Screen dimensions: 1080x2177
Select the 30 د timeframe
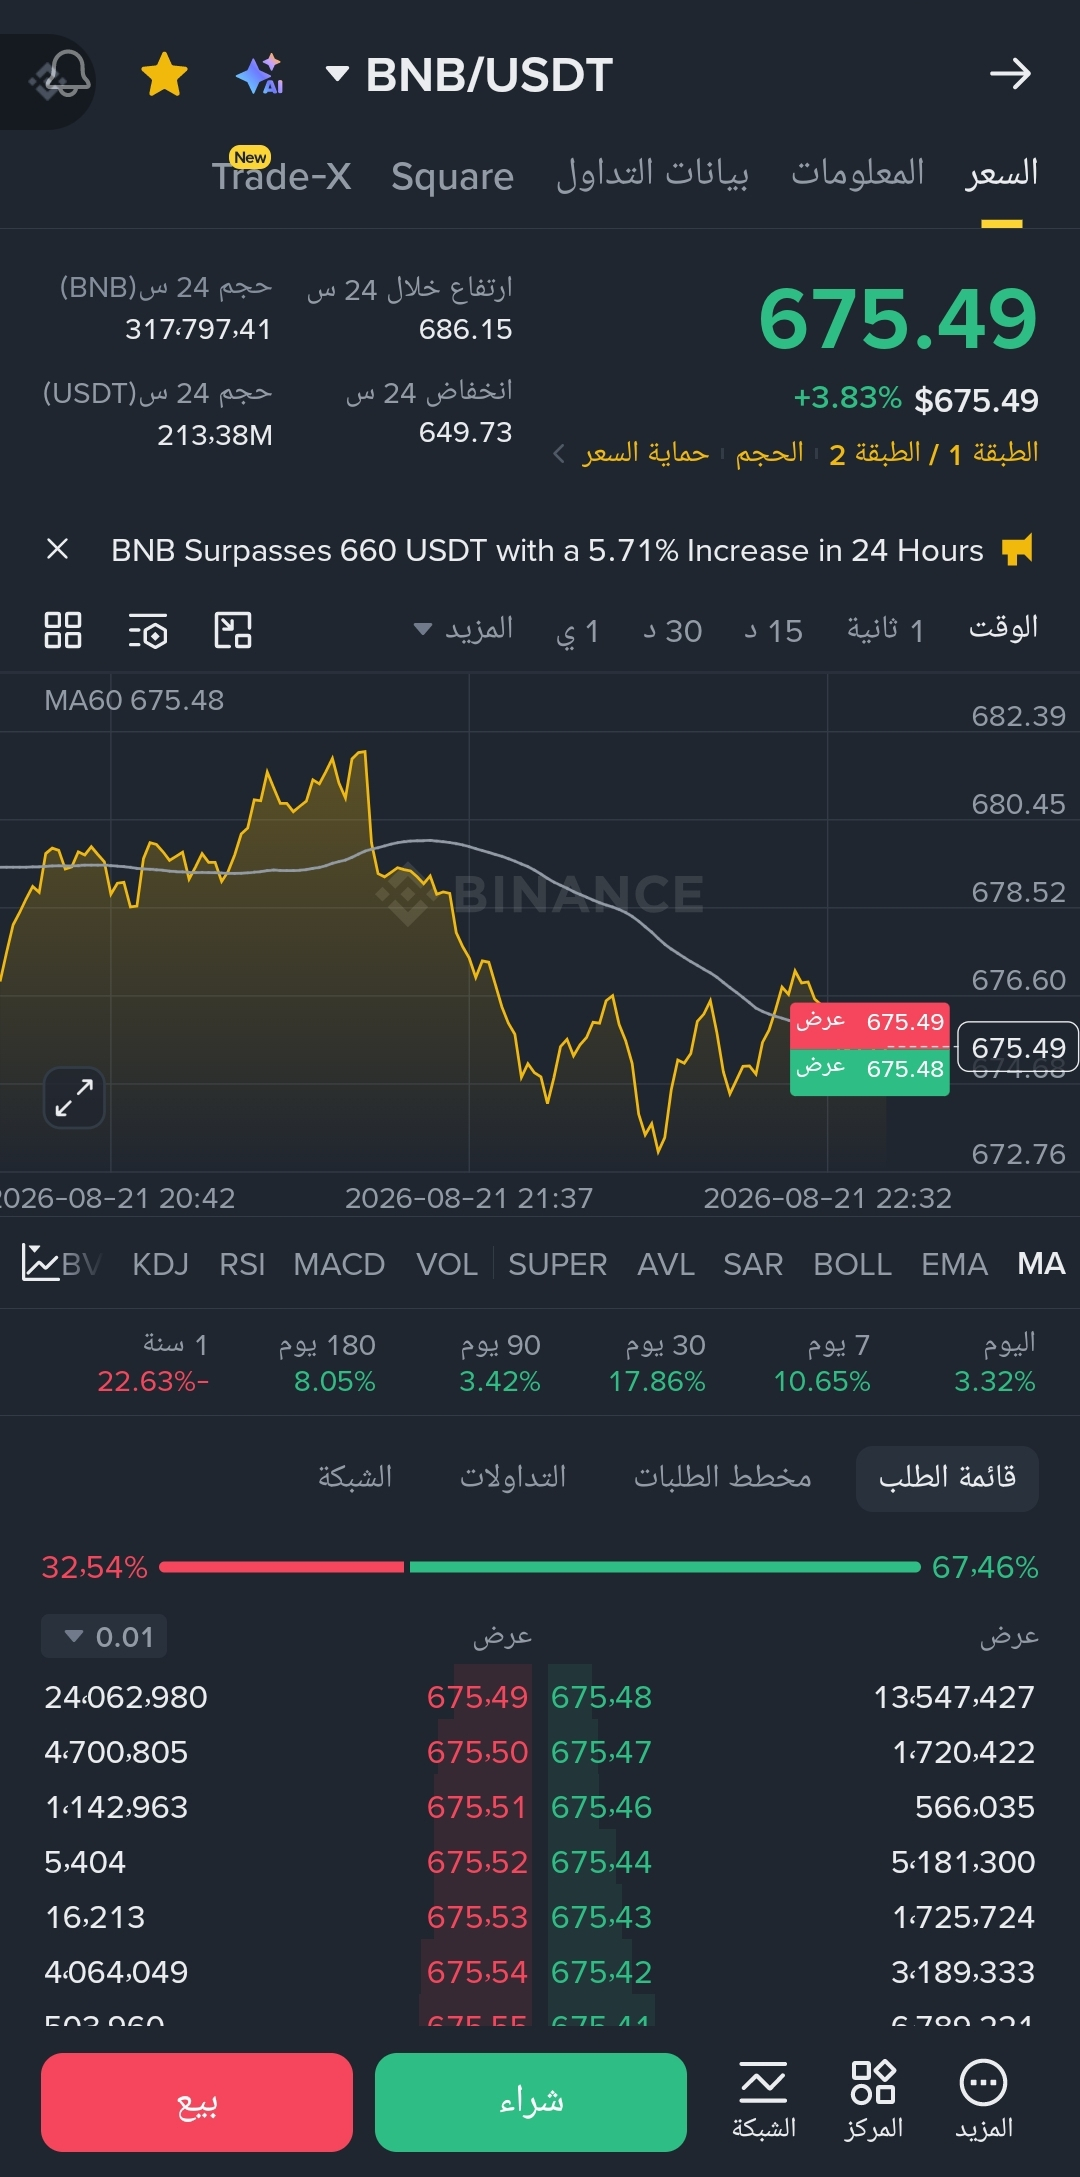pyautogui.click(x=672, y=631)
